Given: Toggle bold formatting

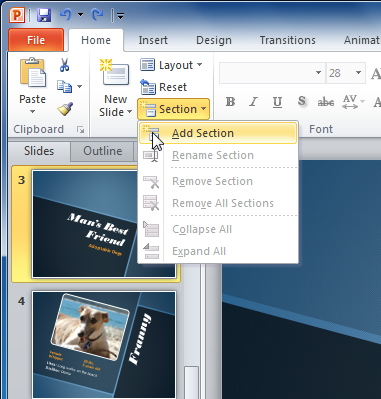Looking at the screenshot, I should tap(230, 102).
